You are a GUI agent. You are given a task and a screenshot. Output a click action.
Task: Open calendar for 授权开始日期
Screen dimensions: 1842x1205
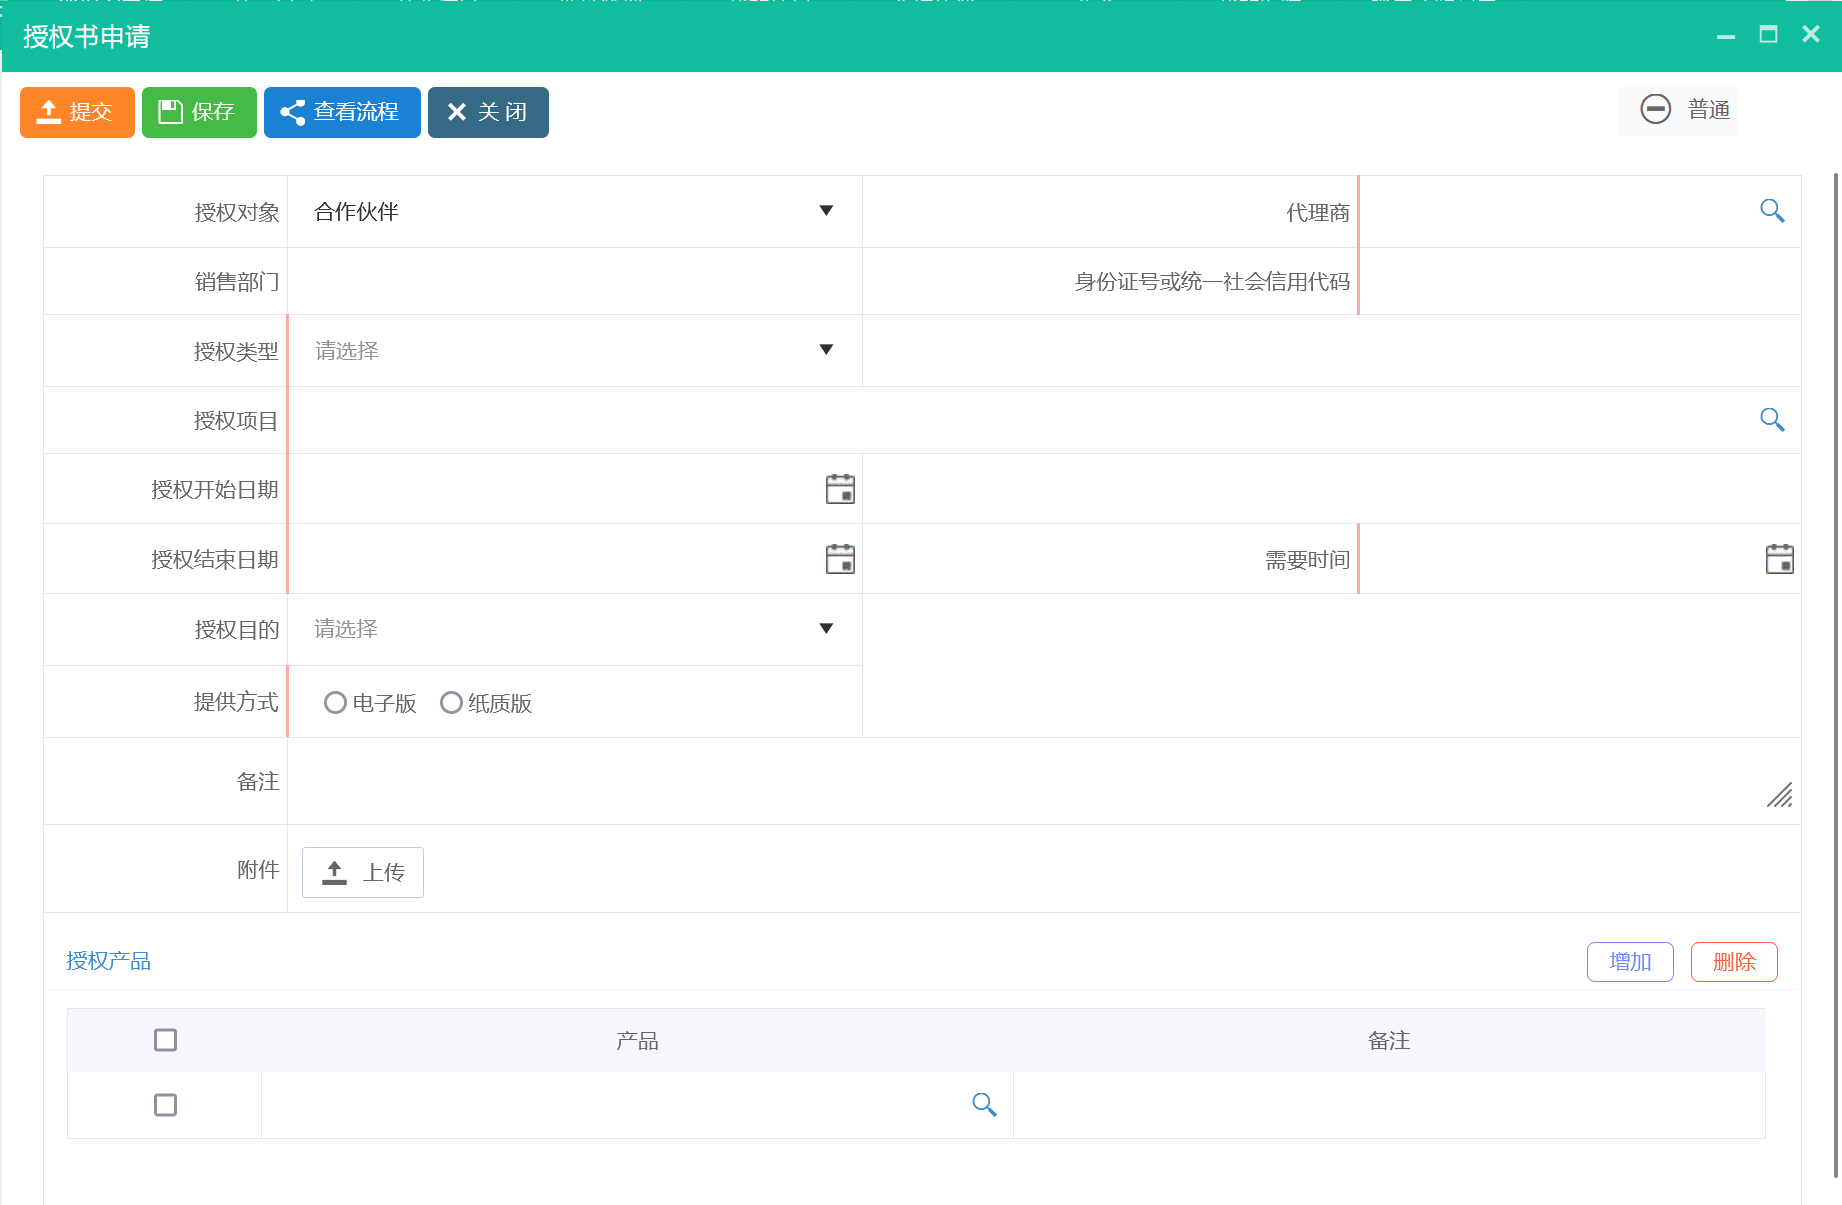pyautogui.click(x=840, y=489)
